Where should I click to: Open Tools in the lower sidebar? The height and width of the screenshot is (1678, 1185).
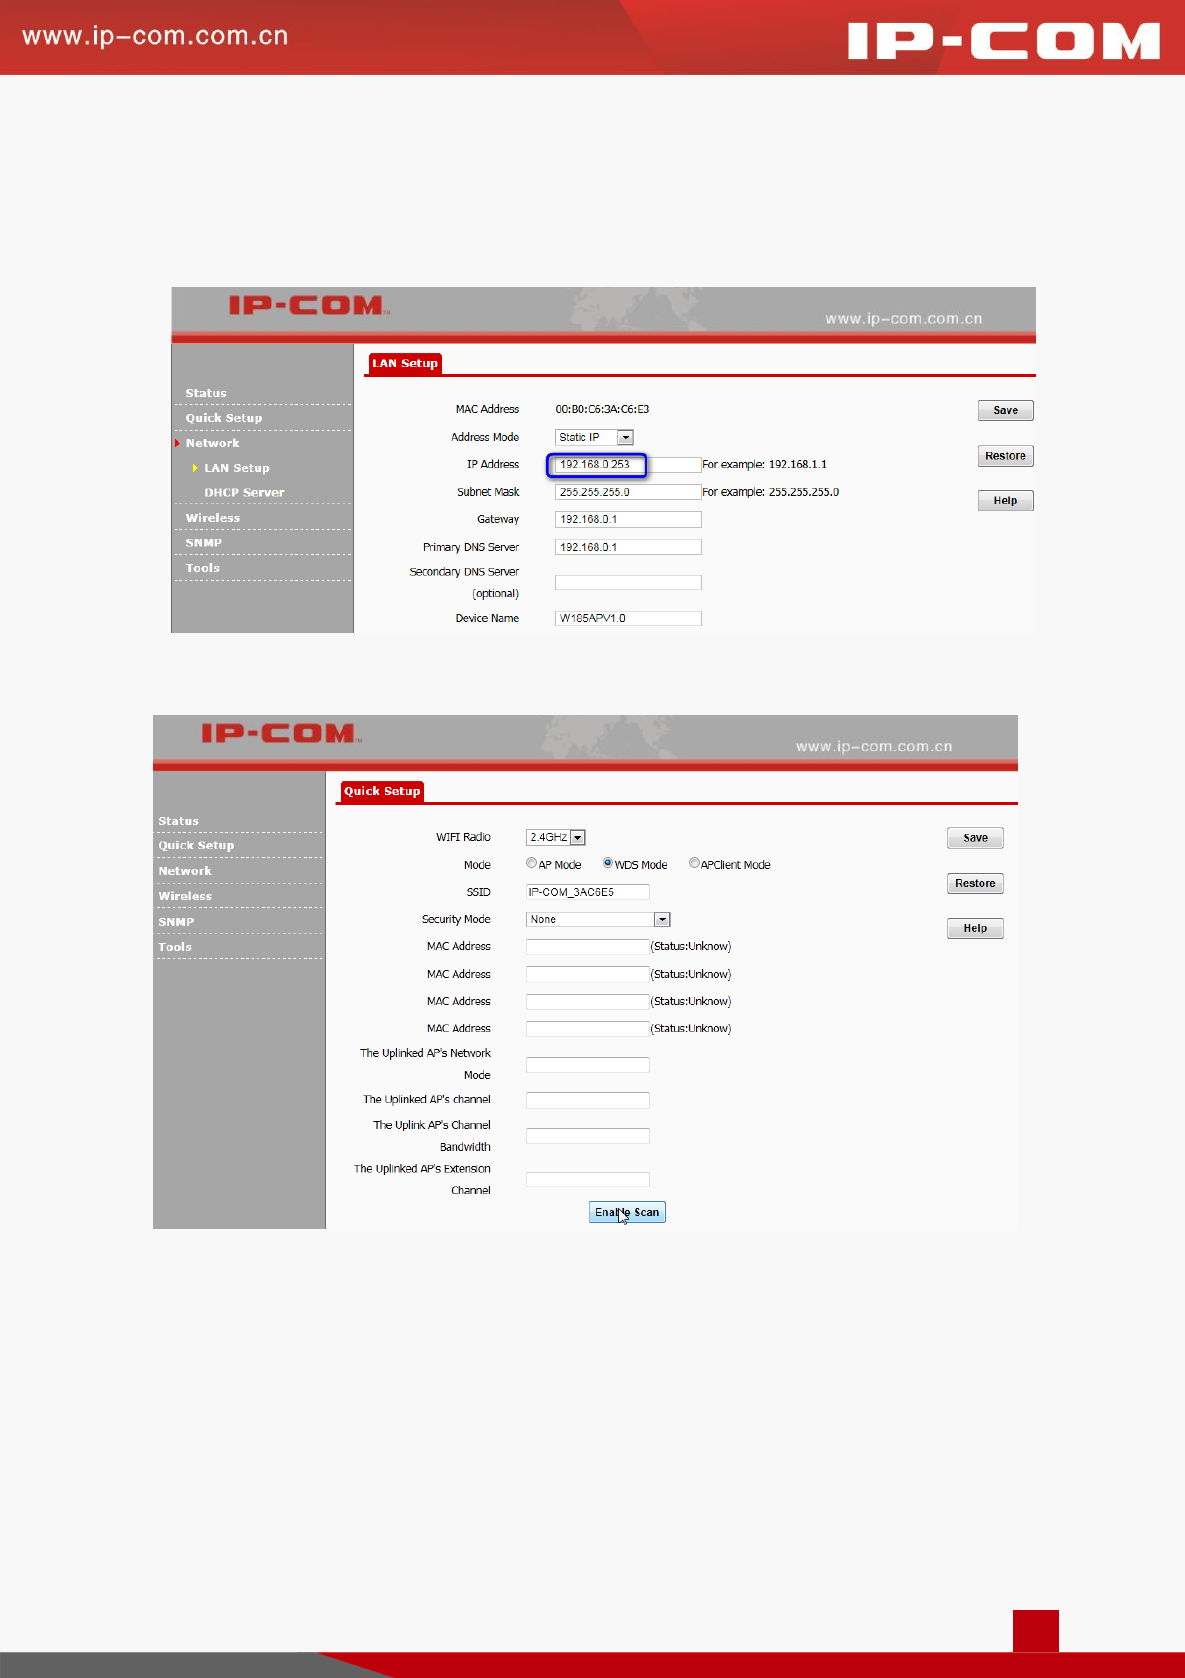pos(175,947)
